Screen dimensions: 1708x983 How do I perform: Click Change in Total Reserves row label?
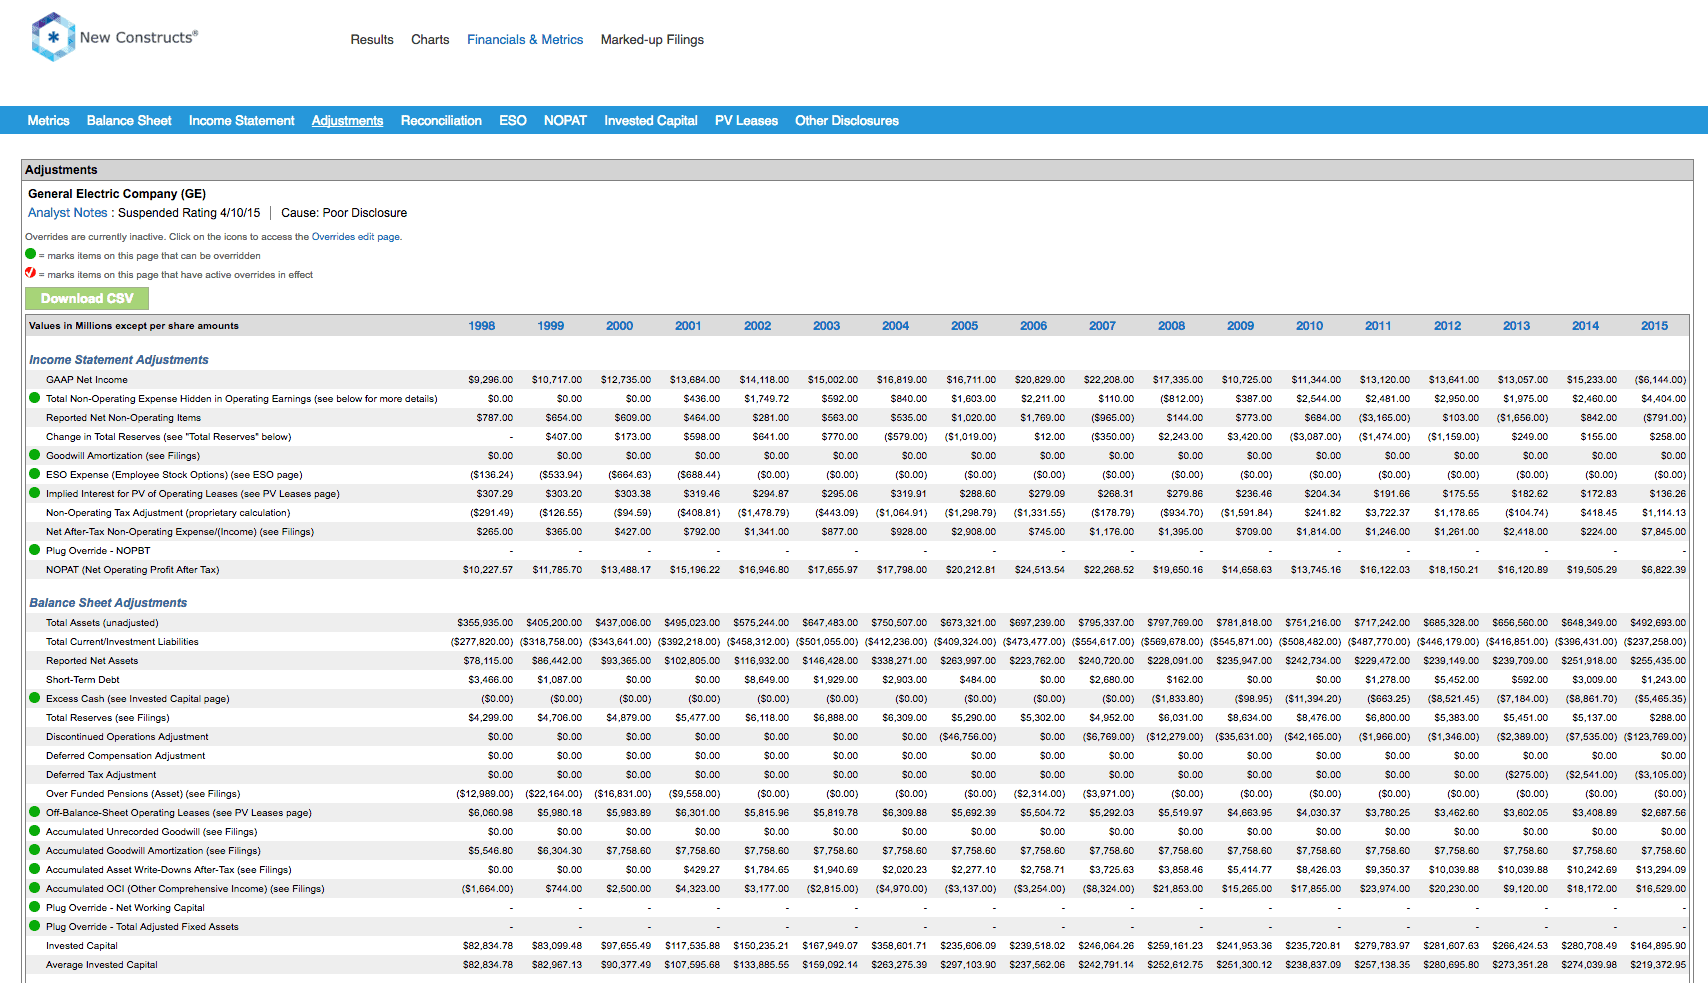click(x=168, y=437)
